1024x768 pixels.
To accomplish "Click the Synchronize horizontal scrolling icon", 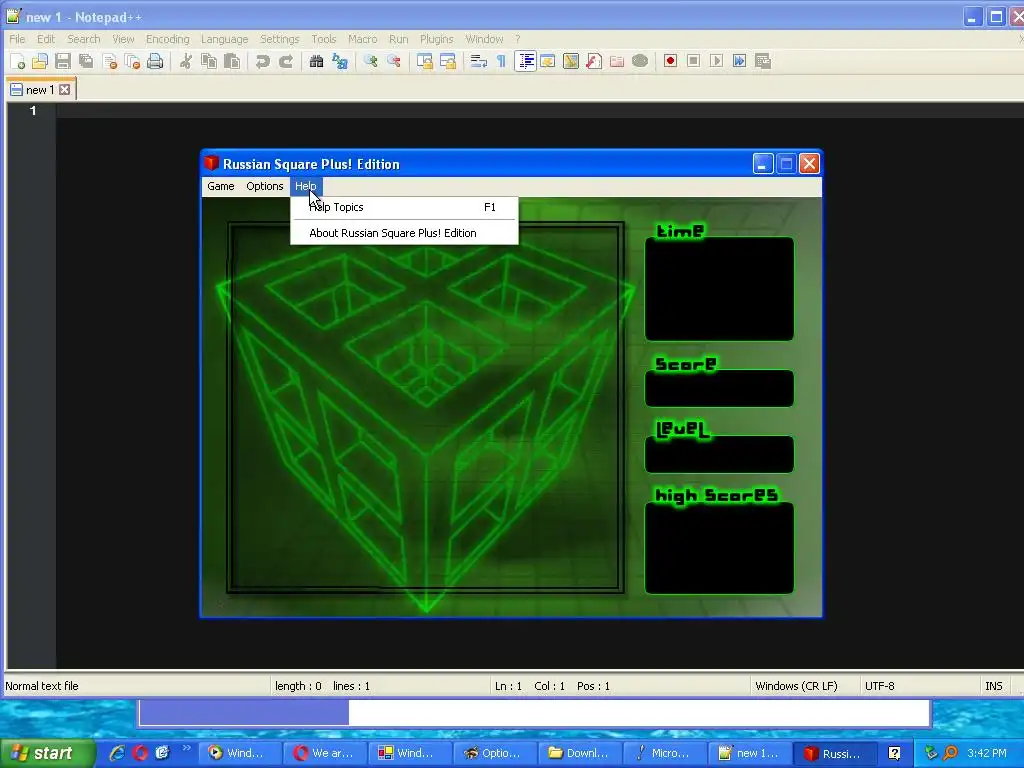I will 448,61.
